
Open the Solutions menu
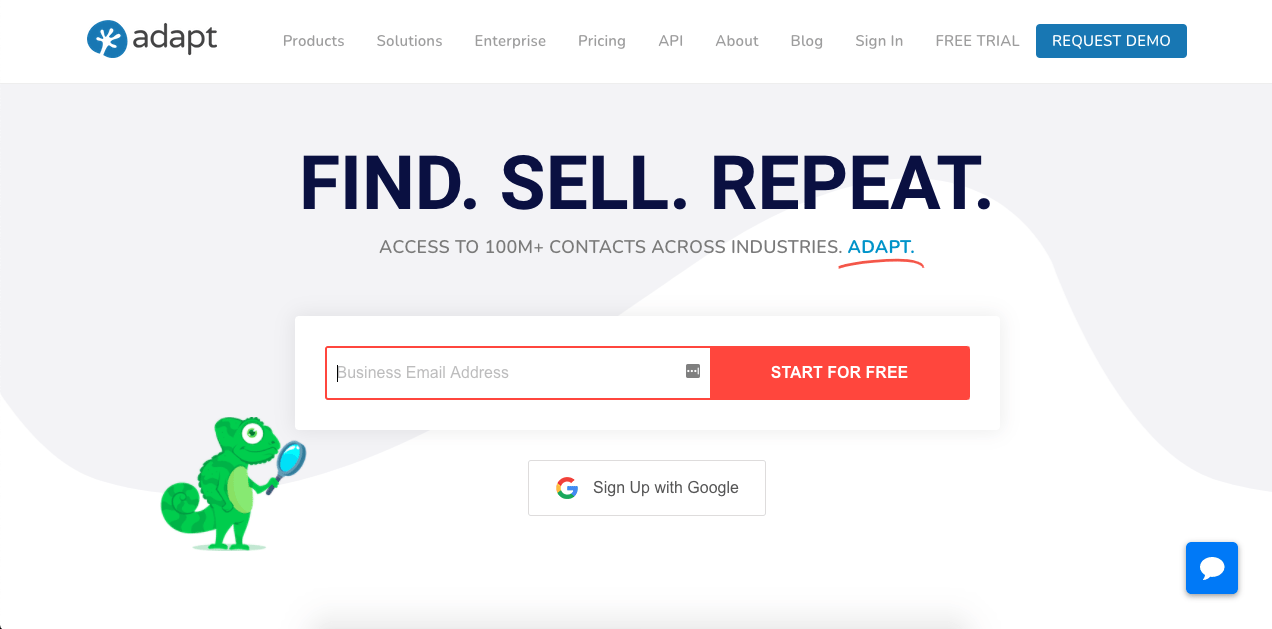pos(409,41)
